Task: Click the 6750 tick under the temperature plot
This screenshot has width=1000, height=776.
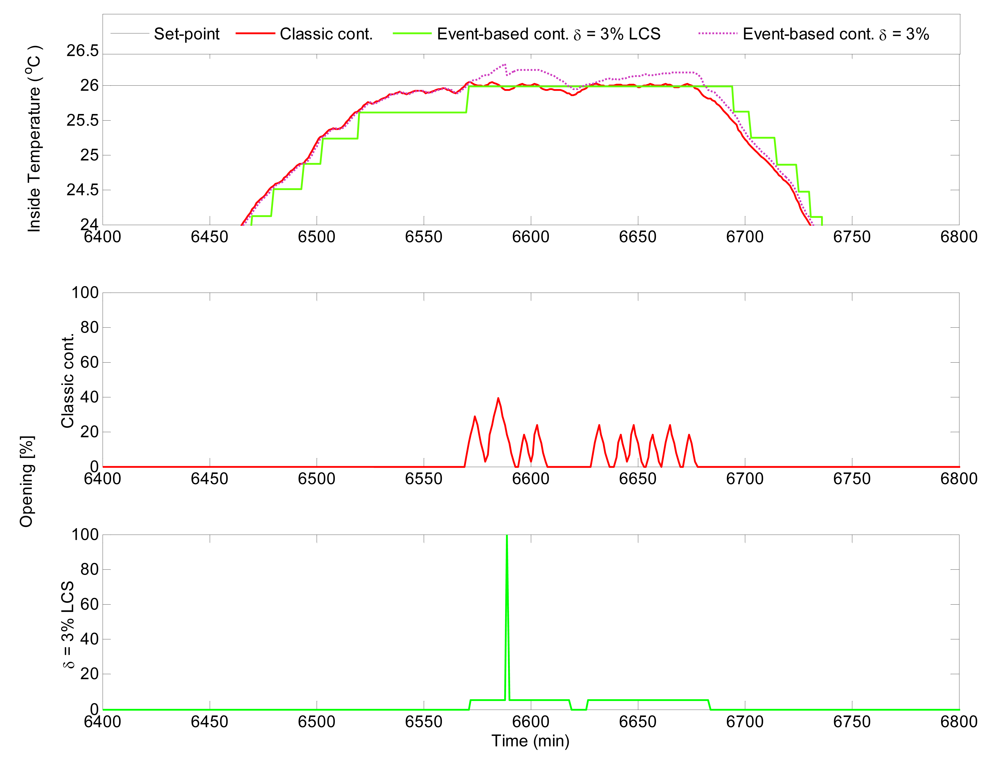Action: point(852,237)
